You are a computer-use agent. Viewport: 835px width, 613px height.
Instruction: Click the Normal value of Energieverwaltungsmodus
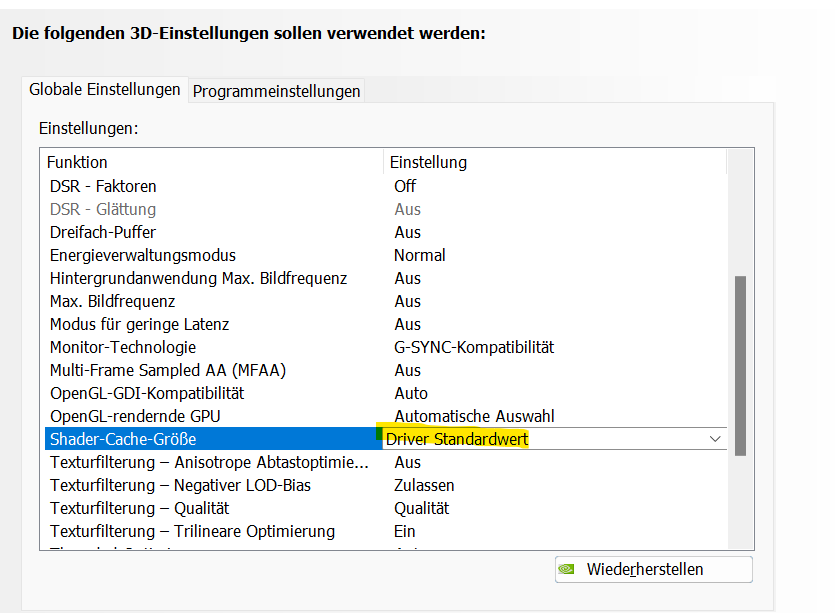[x=420, y=255]
